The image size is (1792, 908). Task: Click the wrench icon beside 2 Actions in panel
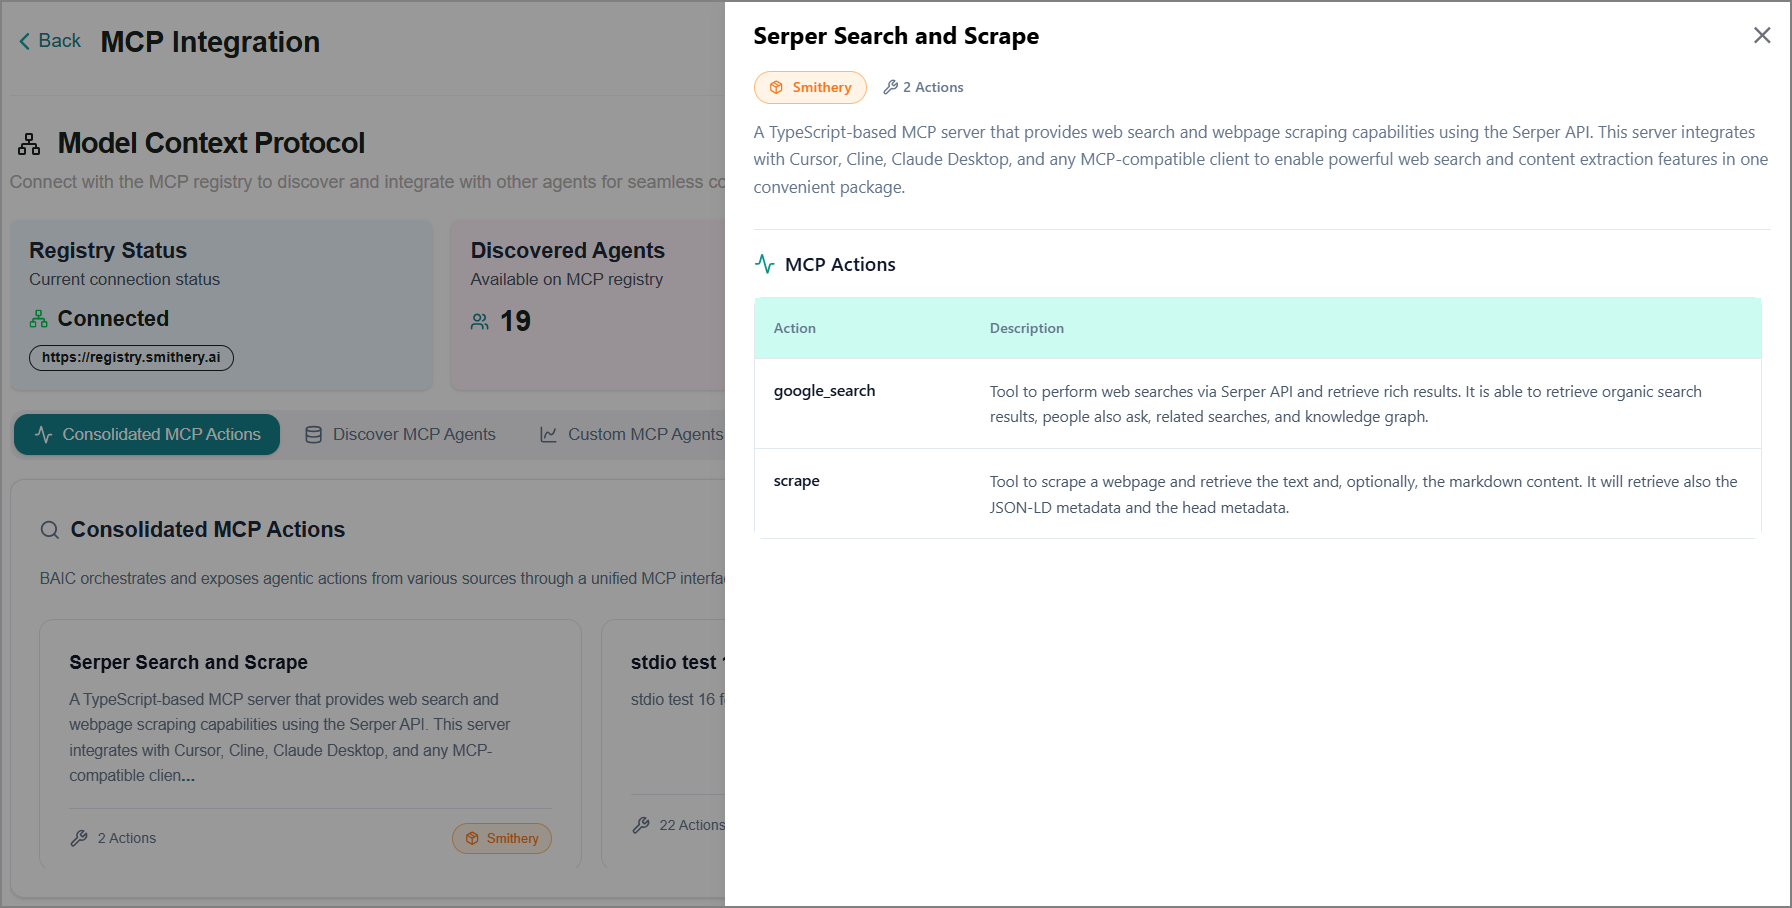pyautogui.click(x=890, y=87)
